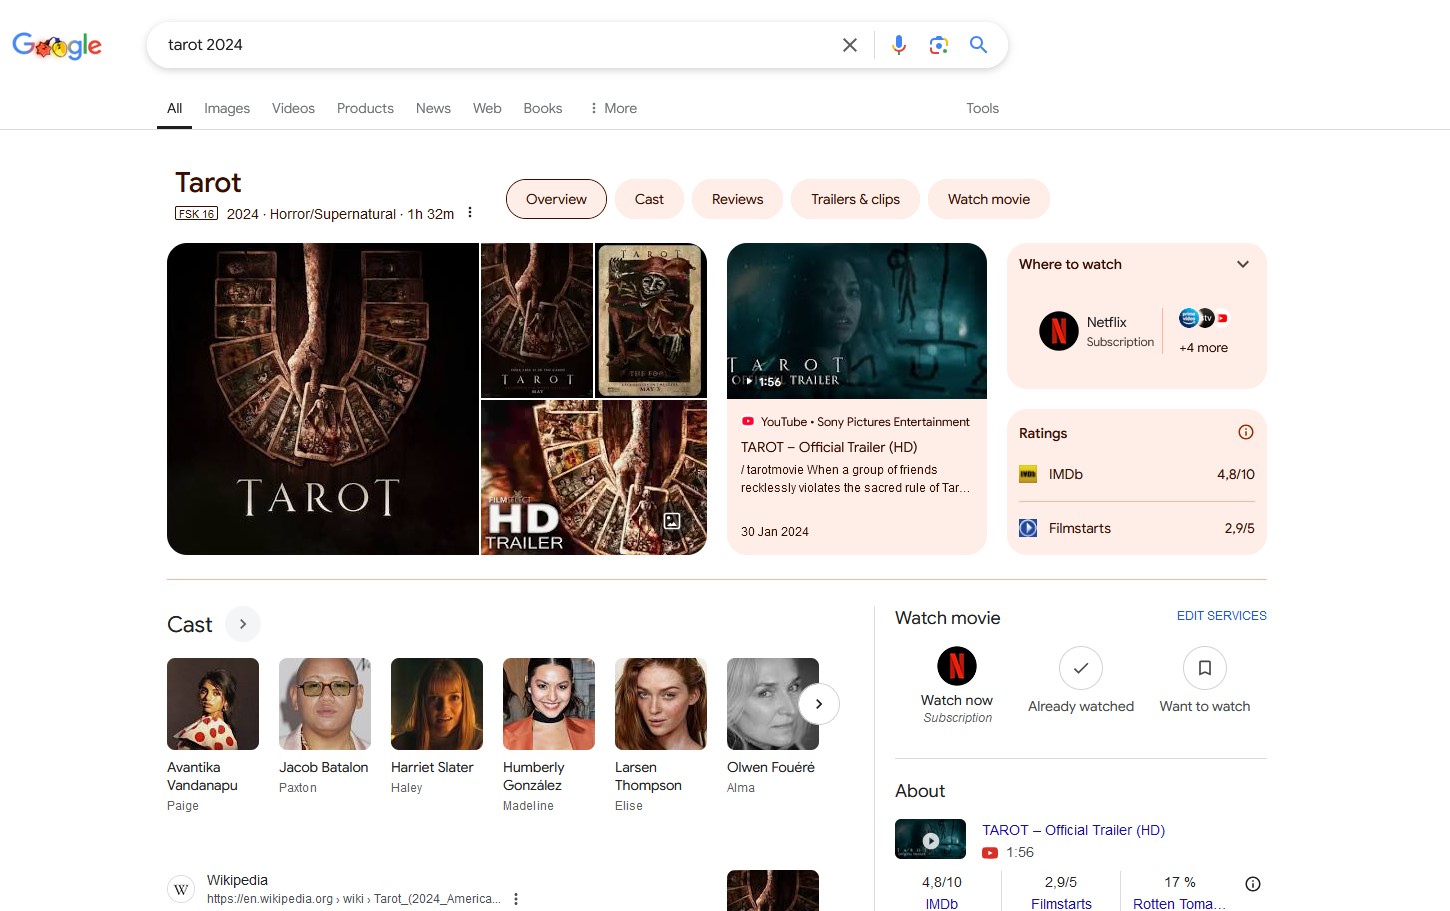Click the play icon on the About trailer thumbnail
The image size is (1450, 911).
[931, 840]
